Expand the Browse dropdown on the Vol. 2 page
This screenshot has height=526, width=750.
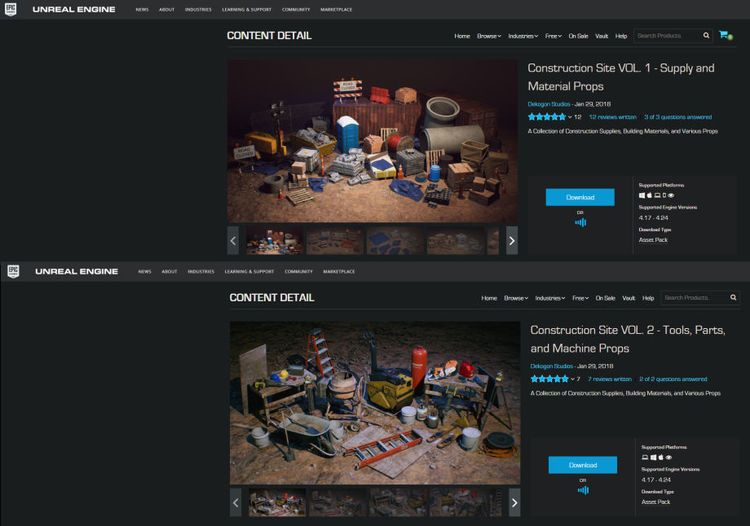[x=516, y=298]
